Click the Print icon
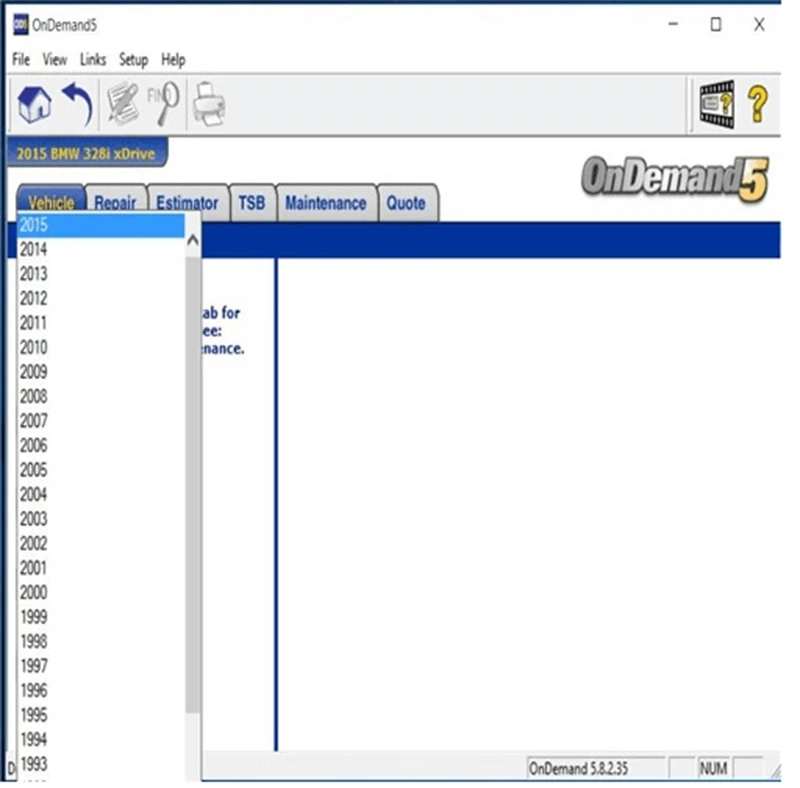 (x=209, y=104)
